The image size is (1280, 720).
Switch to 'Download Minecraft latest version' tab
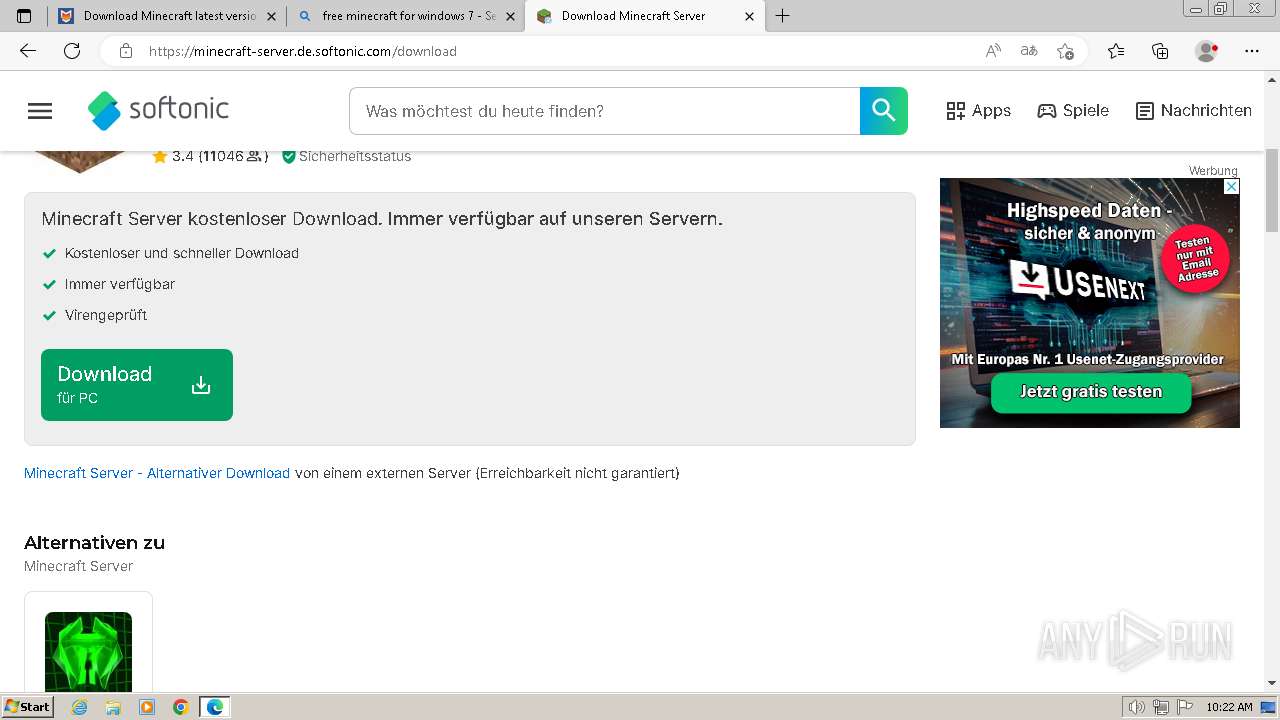click(165, 16)
